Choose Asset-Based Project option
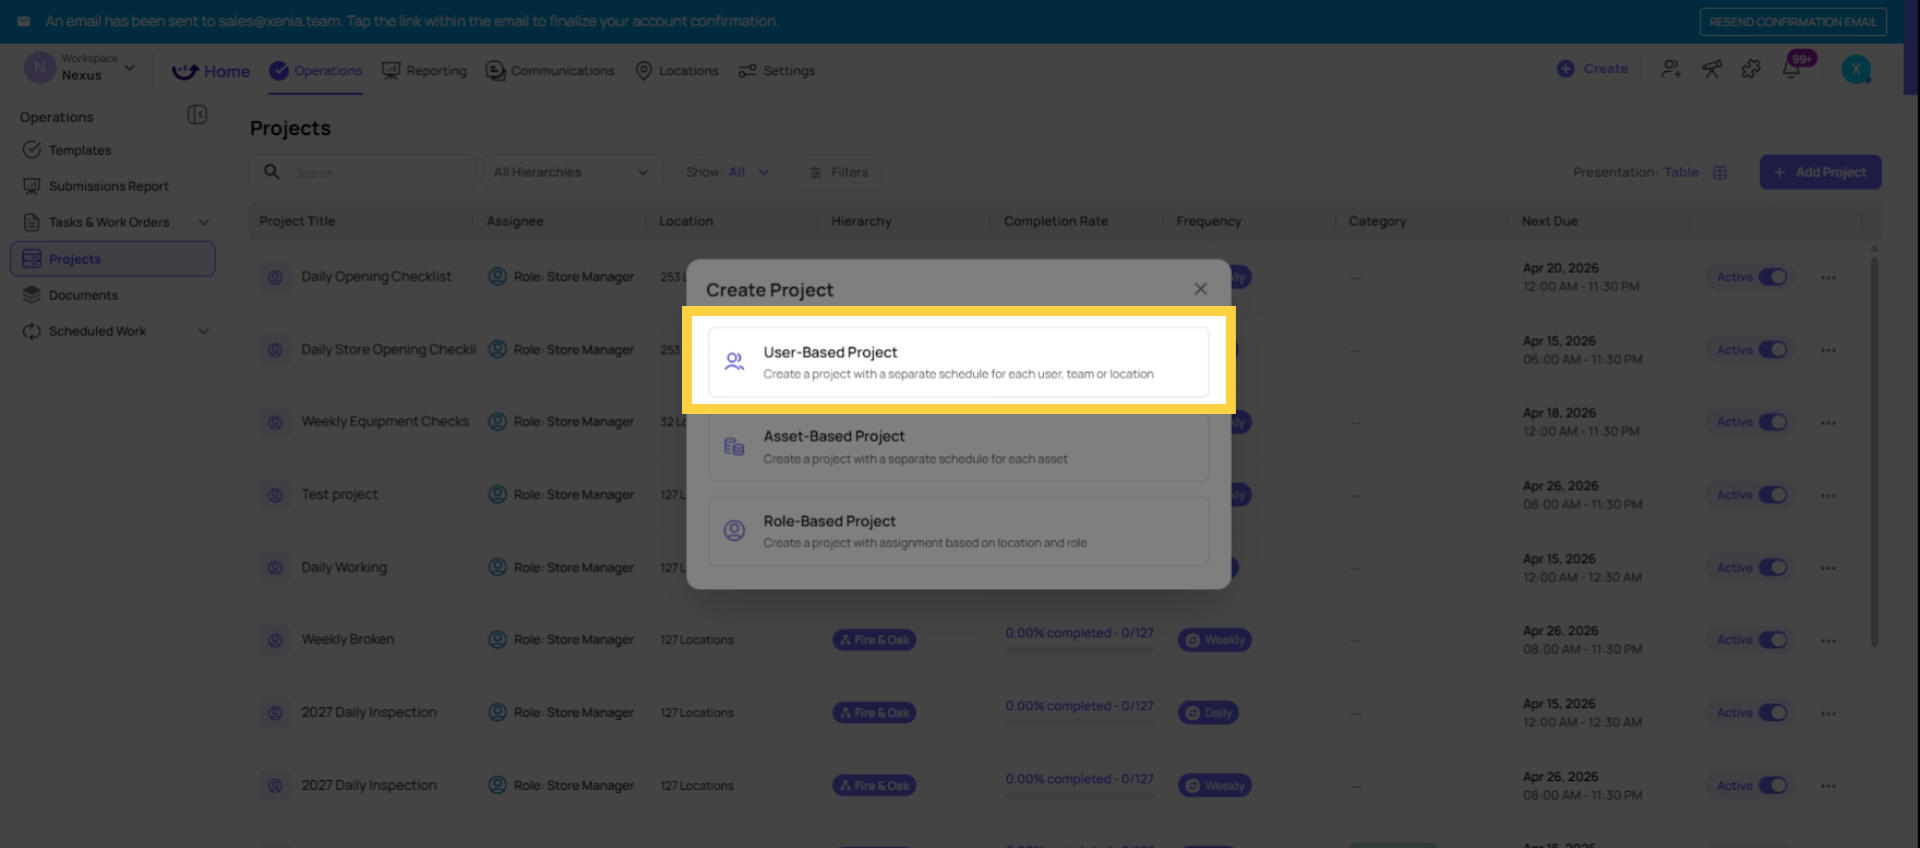Image resolution: width=1920 pixels, height=848 pixels. pyautogui.click(x=958, y=447)
